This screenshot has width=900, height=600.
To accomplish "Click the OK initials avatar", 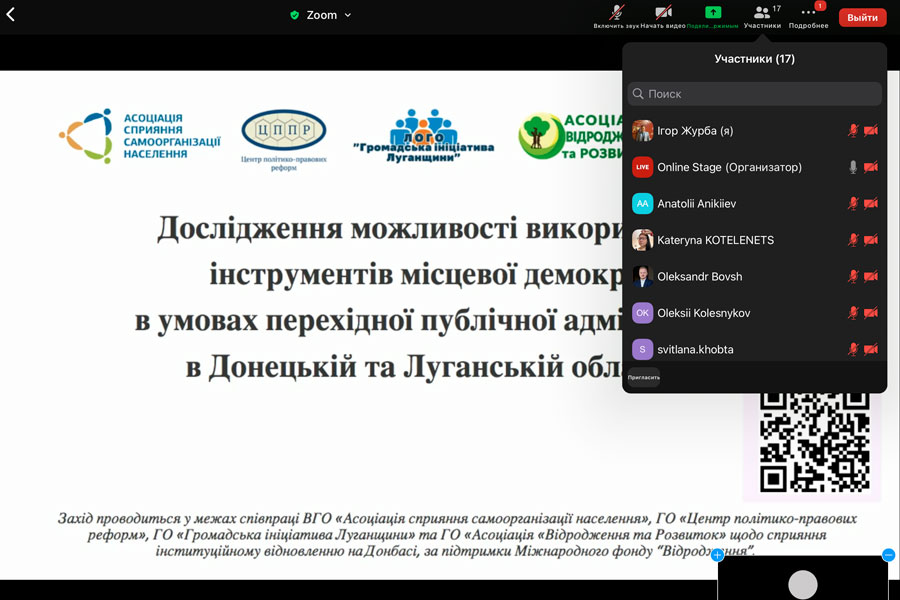I will pyautogui.click(x=642, y=313).
